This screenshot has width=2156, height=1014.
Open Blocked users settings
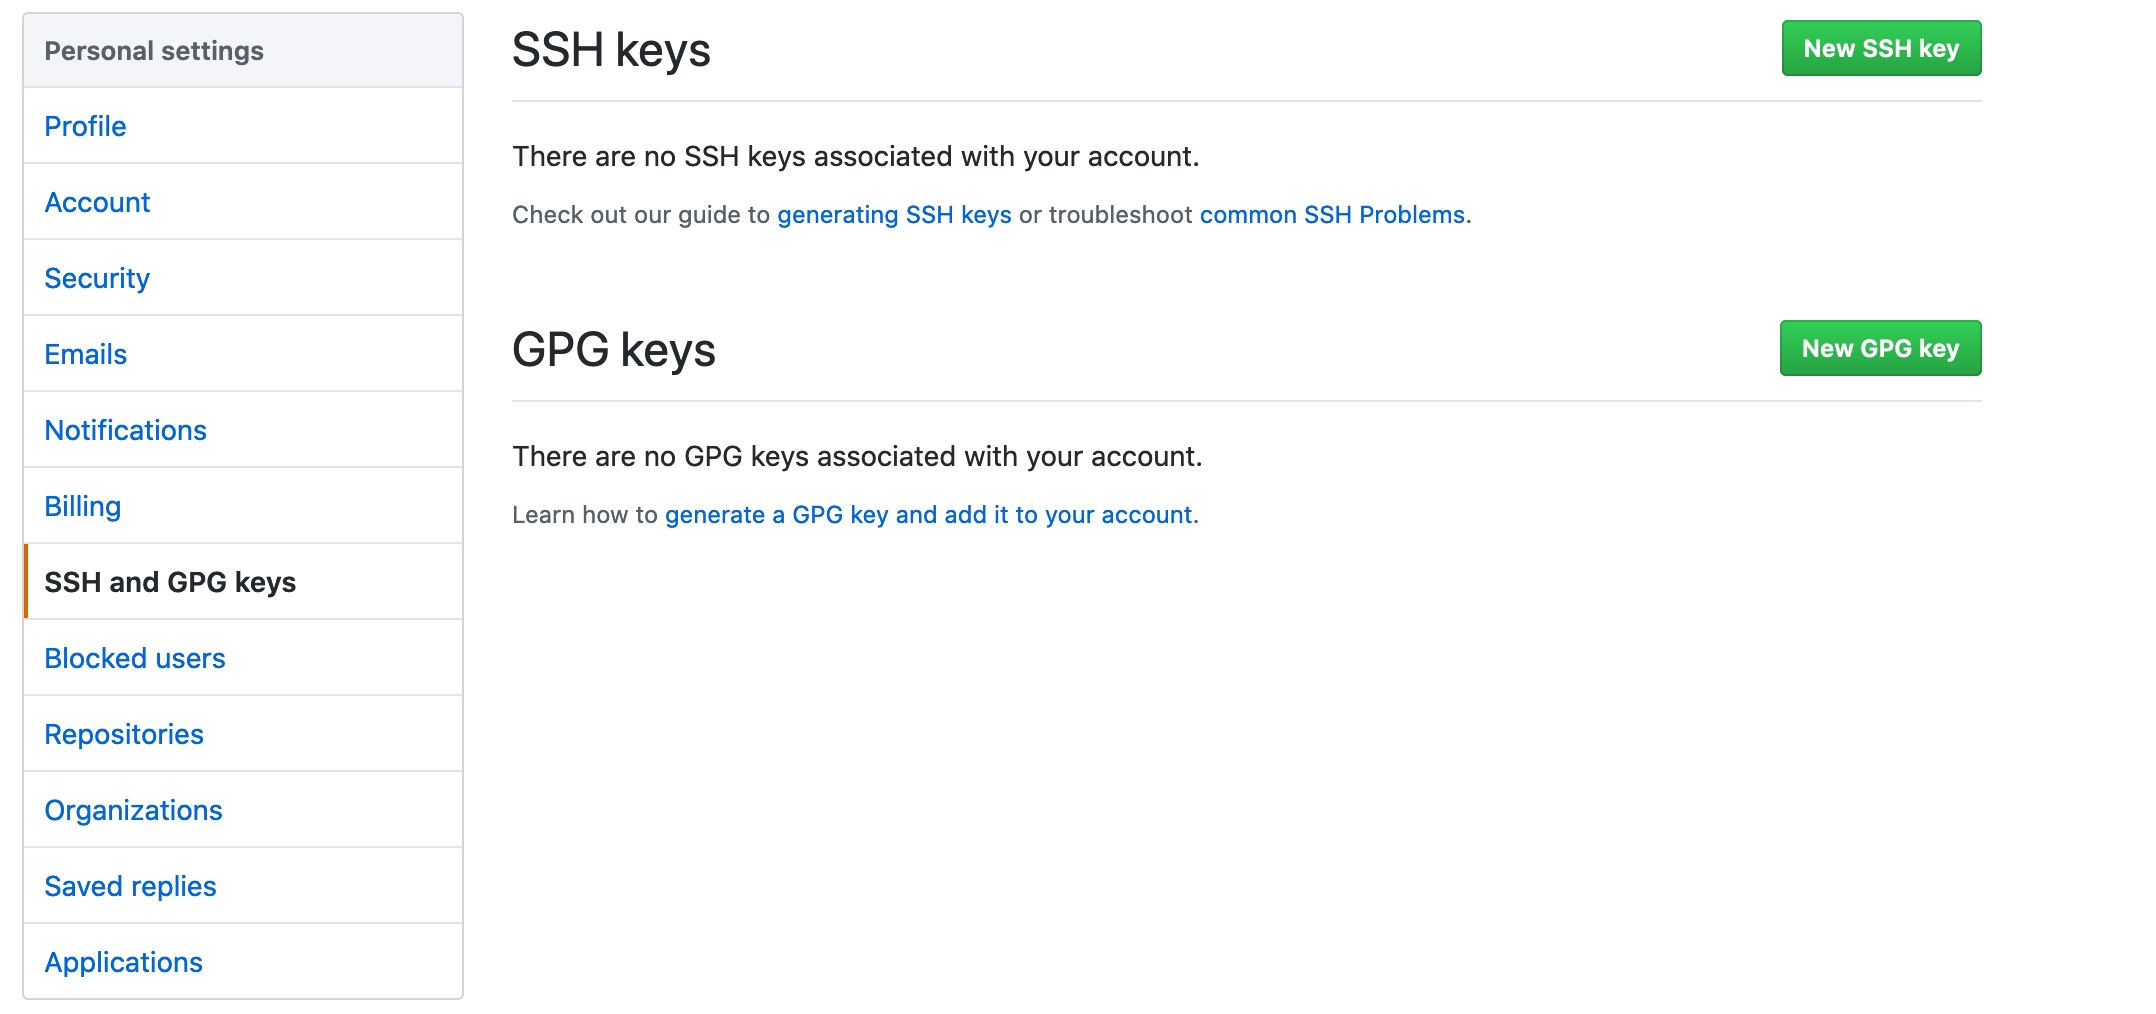(135, 658)
